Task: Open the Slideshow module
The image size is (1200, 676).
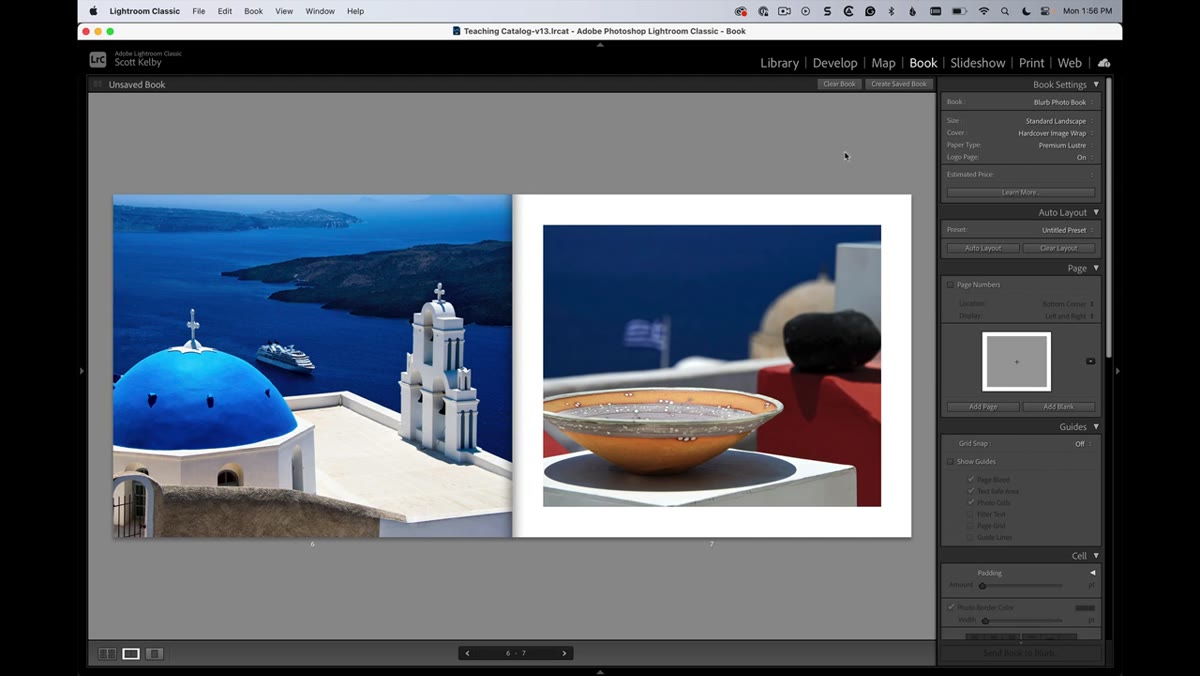Action: 978,63
